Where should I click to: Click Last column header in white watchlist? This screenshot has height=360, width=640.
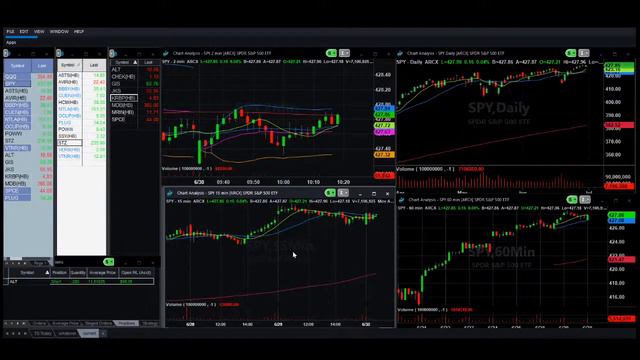(x=94, y=65)
